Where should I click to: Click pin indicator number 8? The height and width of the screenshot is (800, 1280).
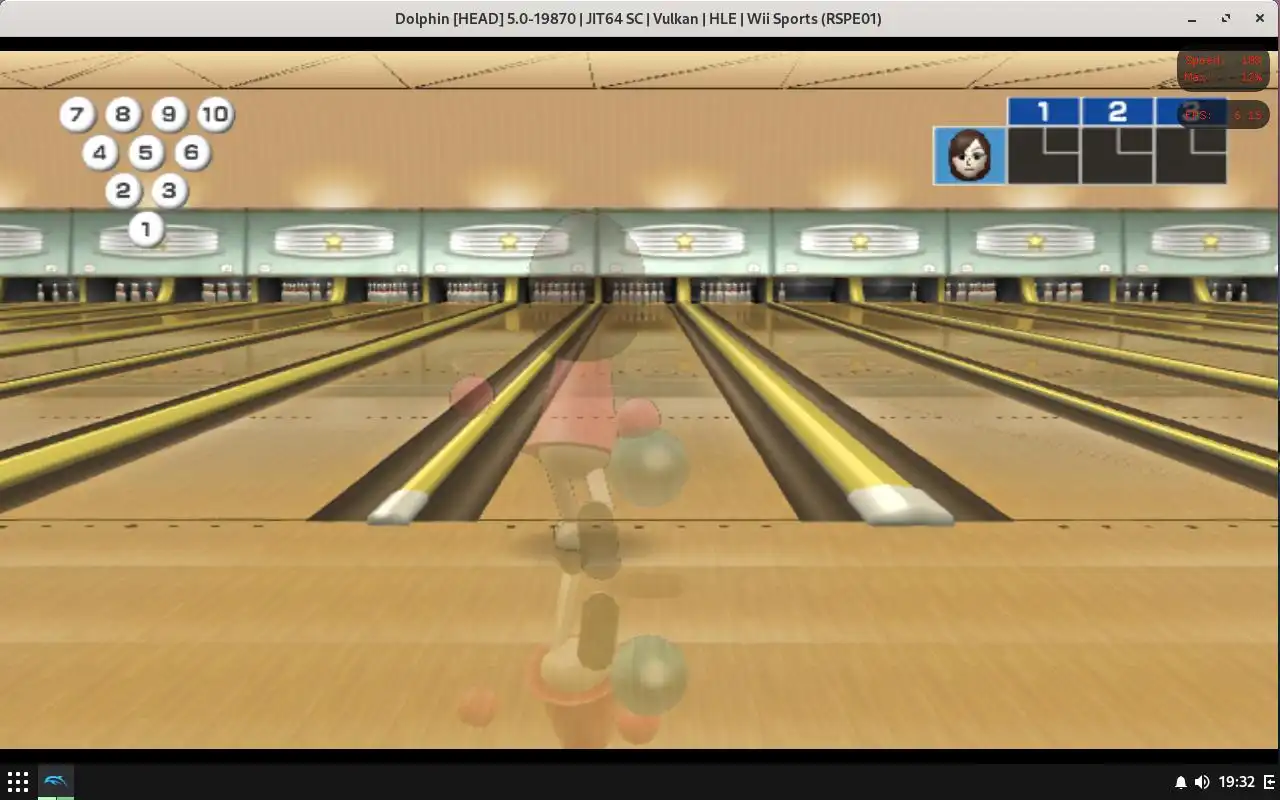(x=123, y=114)
